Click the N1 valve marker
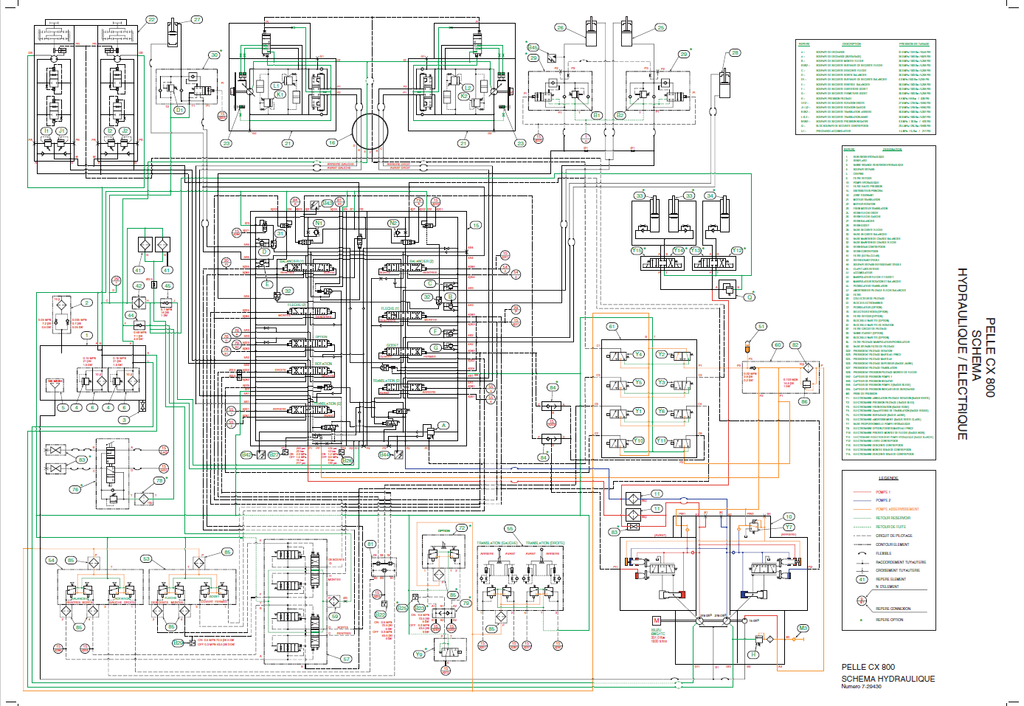The height and width of the screenshot is (706, 1024). [318, 223]
